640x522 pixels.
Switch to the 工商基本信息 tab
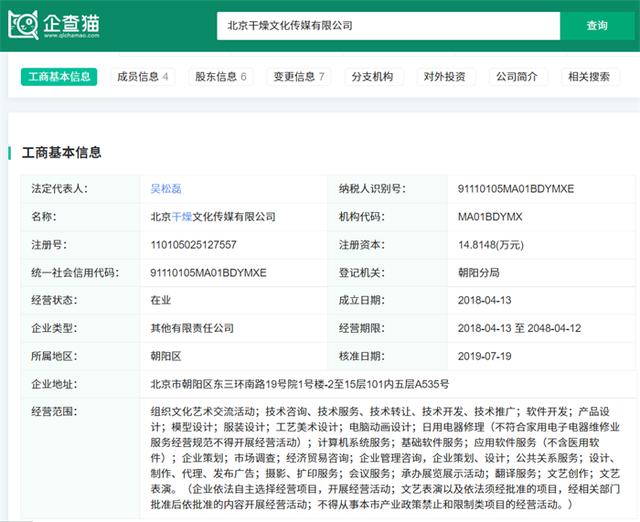click(x=59, y=77)
